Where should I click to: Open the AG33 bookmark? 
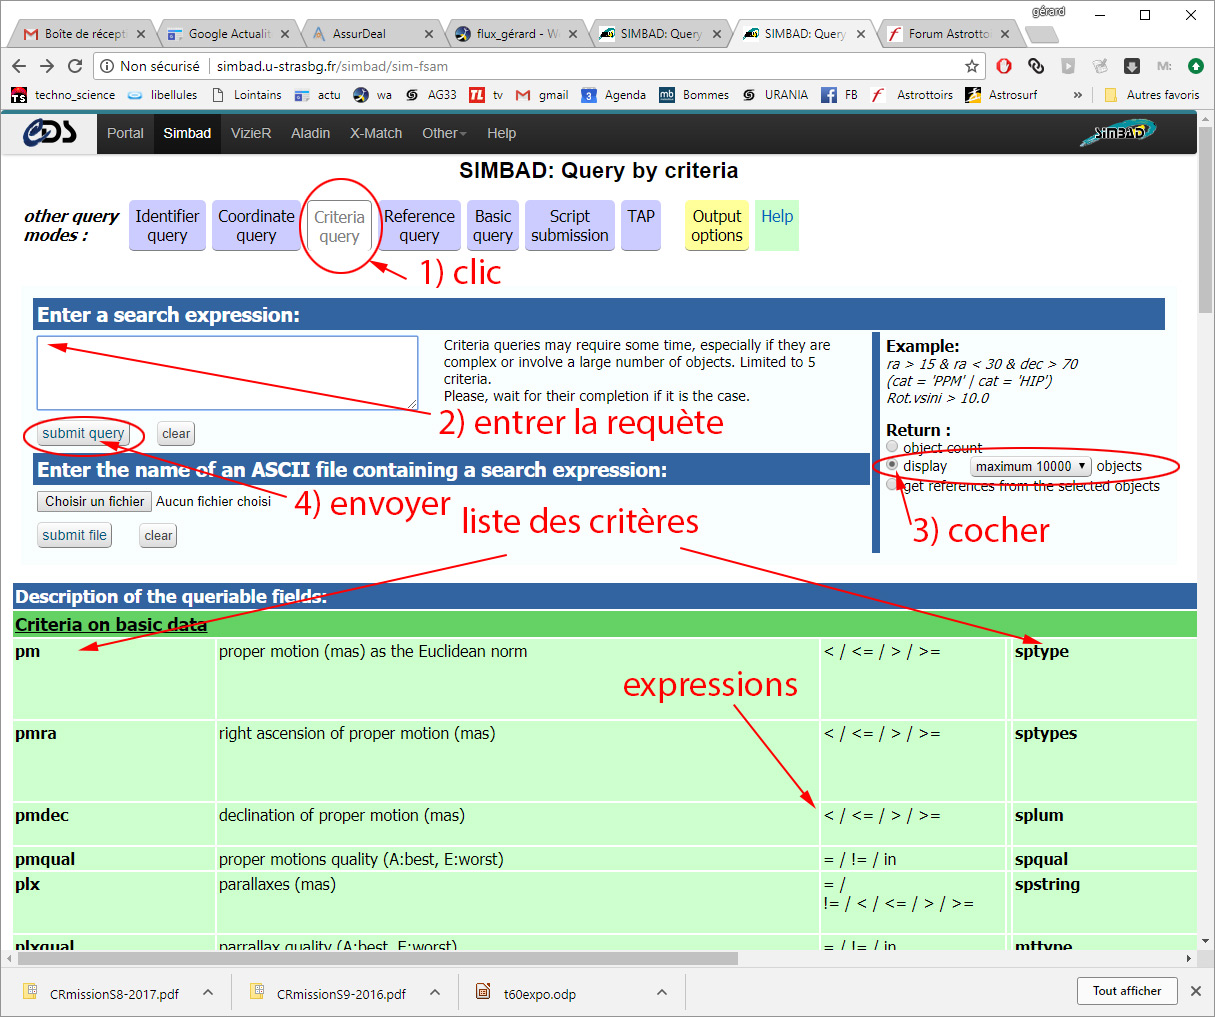click(431, 95)
